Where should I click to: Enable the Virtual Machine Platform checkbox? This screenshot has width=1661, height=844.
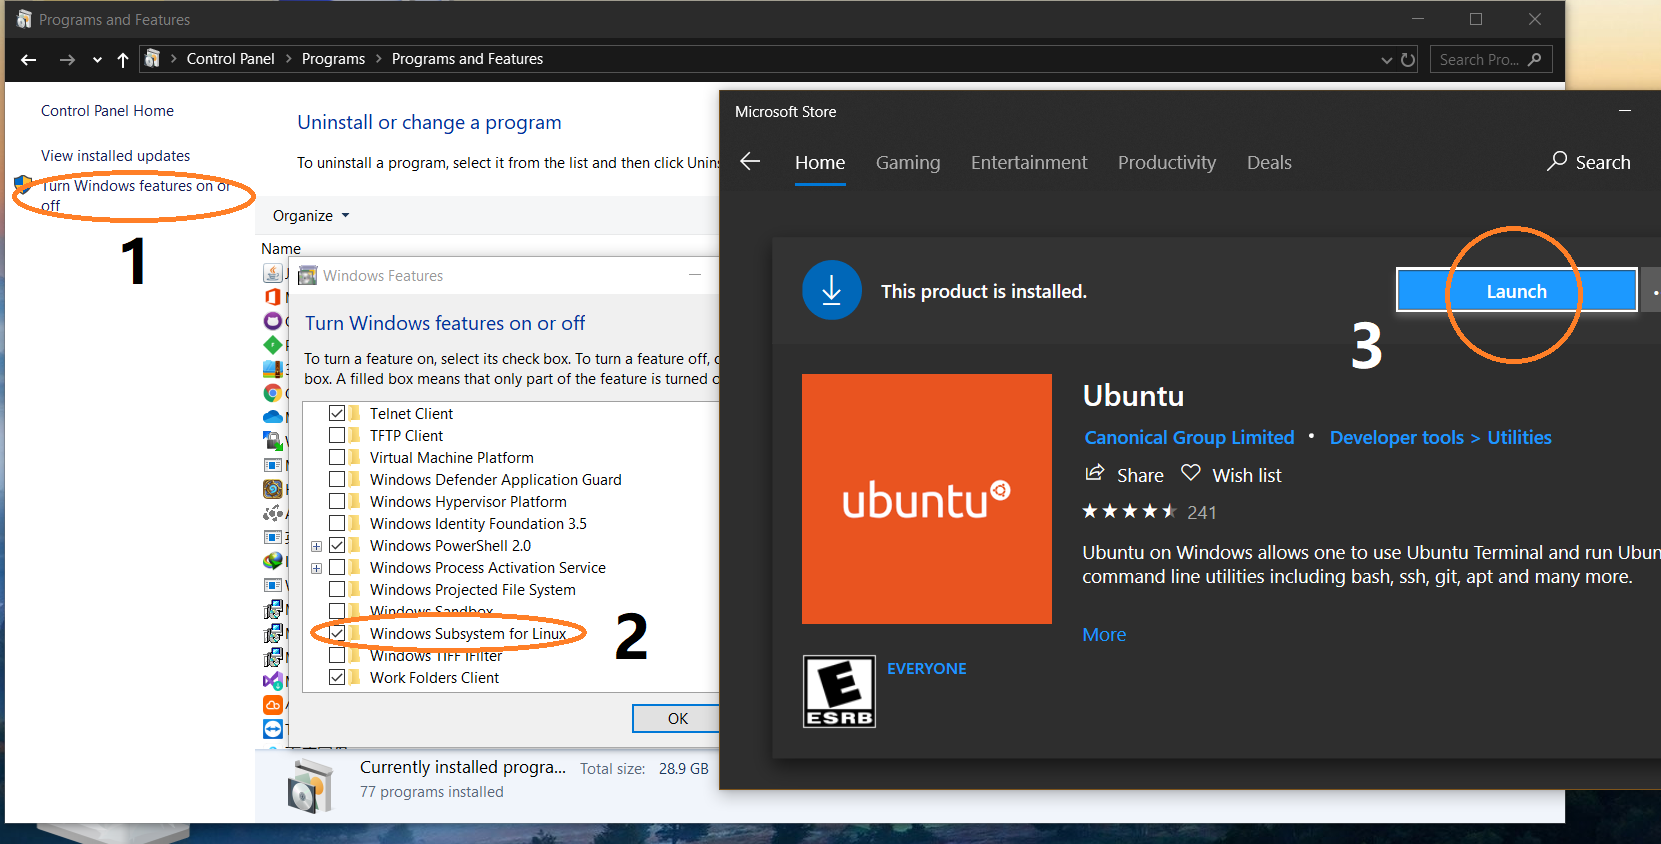point(337,457)
